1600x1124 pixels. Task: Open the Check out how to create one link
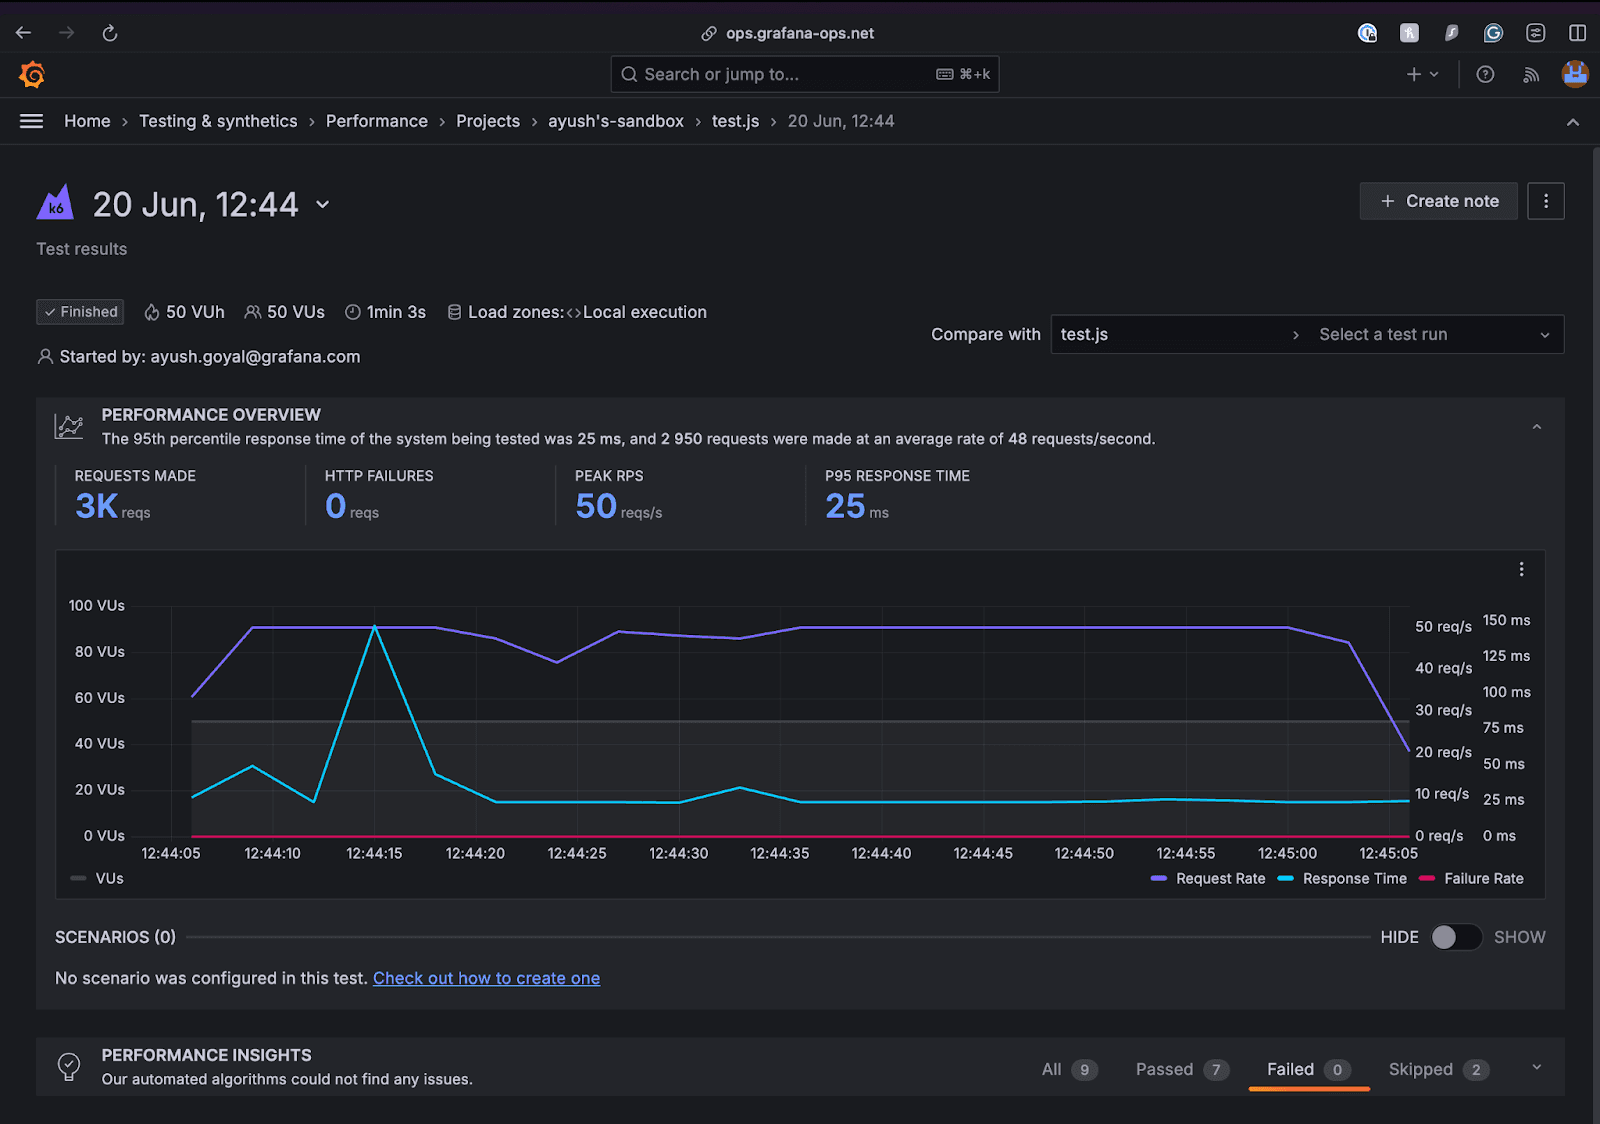(x=486, y=978)
